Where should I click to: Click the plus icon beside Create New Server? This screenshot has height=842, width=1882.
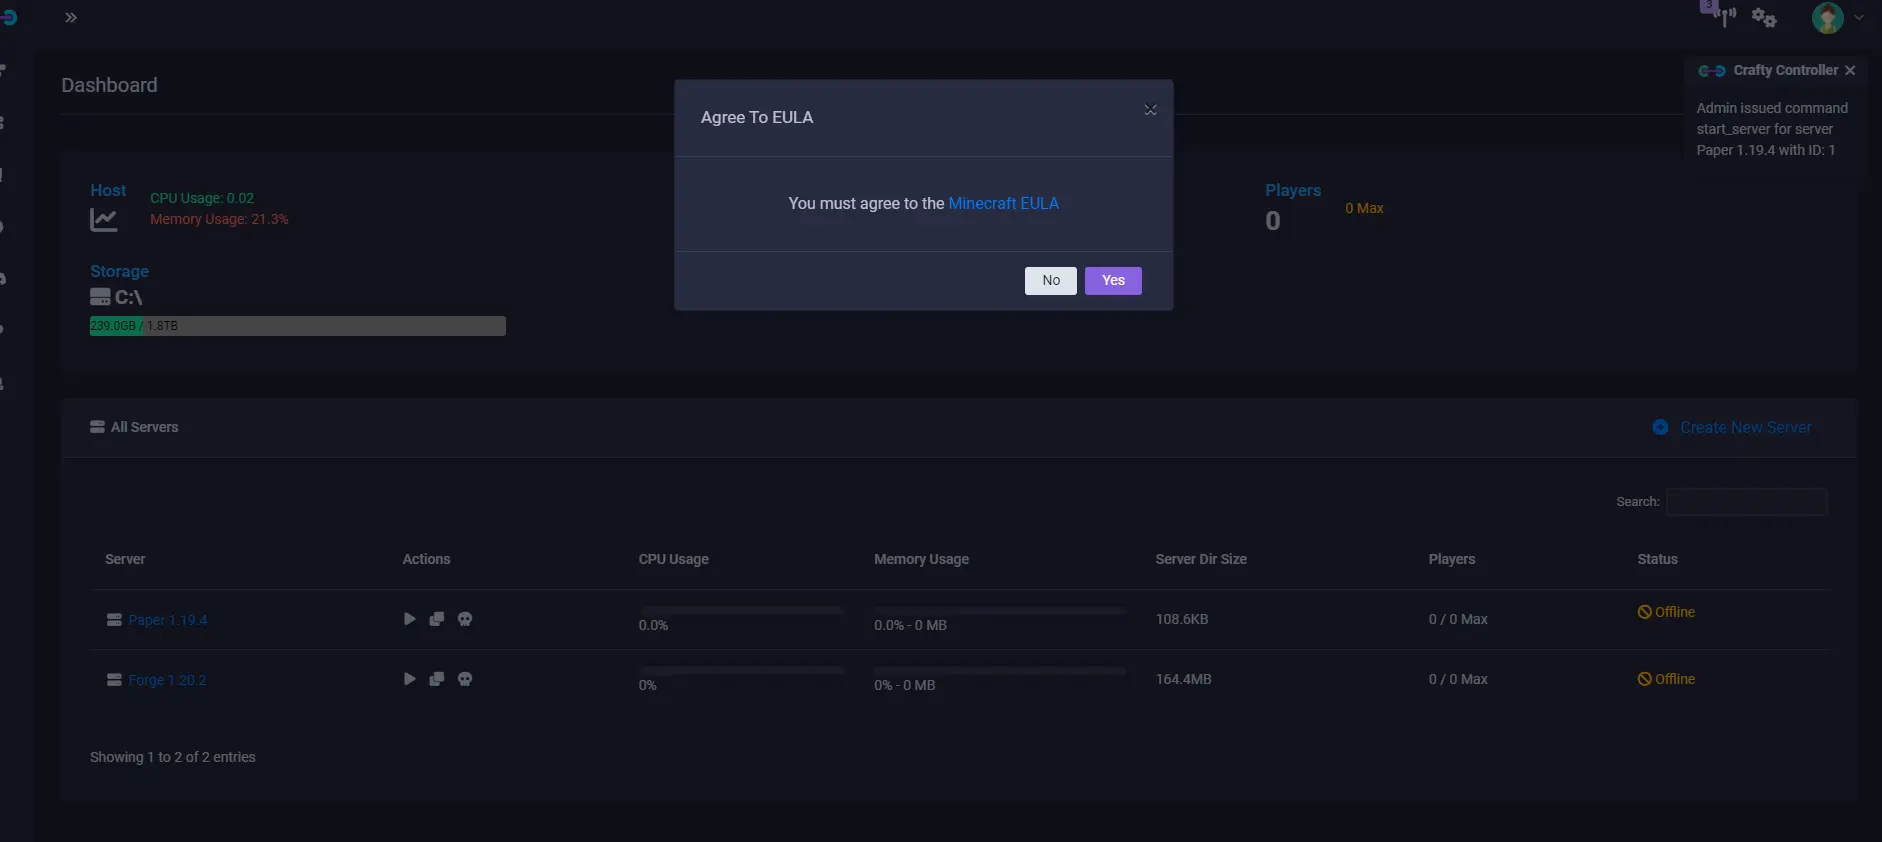pos(1660,427)
